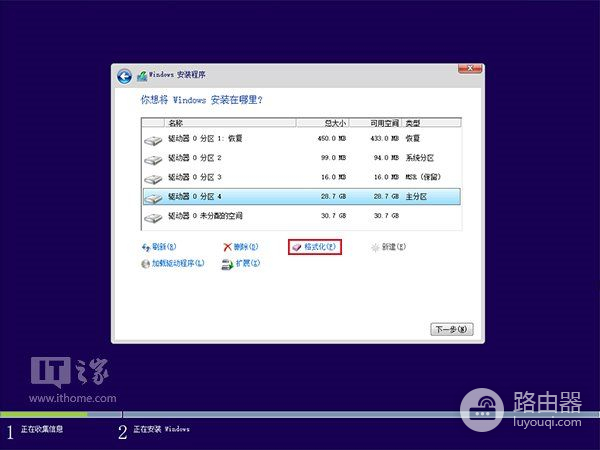Click the MSR (保留) type cell
Screen dimensions: 600x450
[423, 177]
